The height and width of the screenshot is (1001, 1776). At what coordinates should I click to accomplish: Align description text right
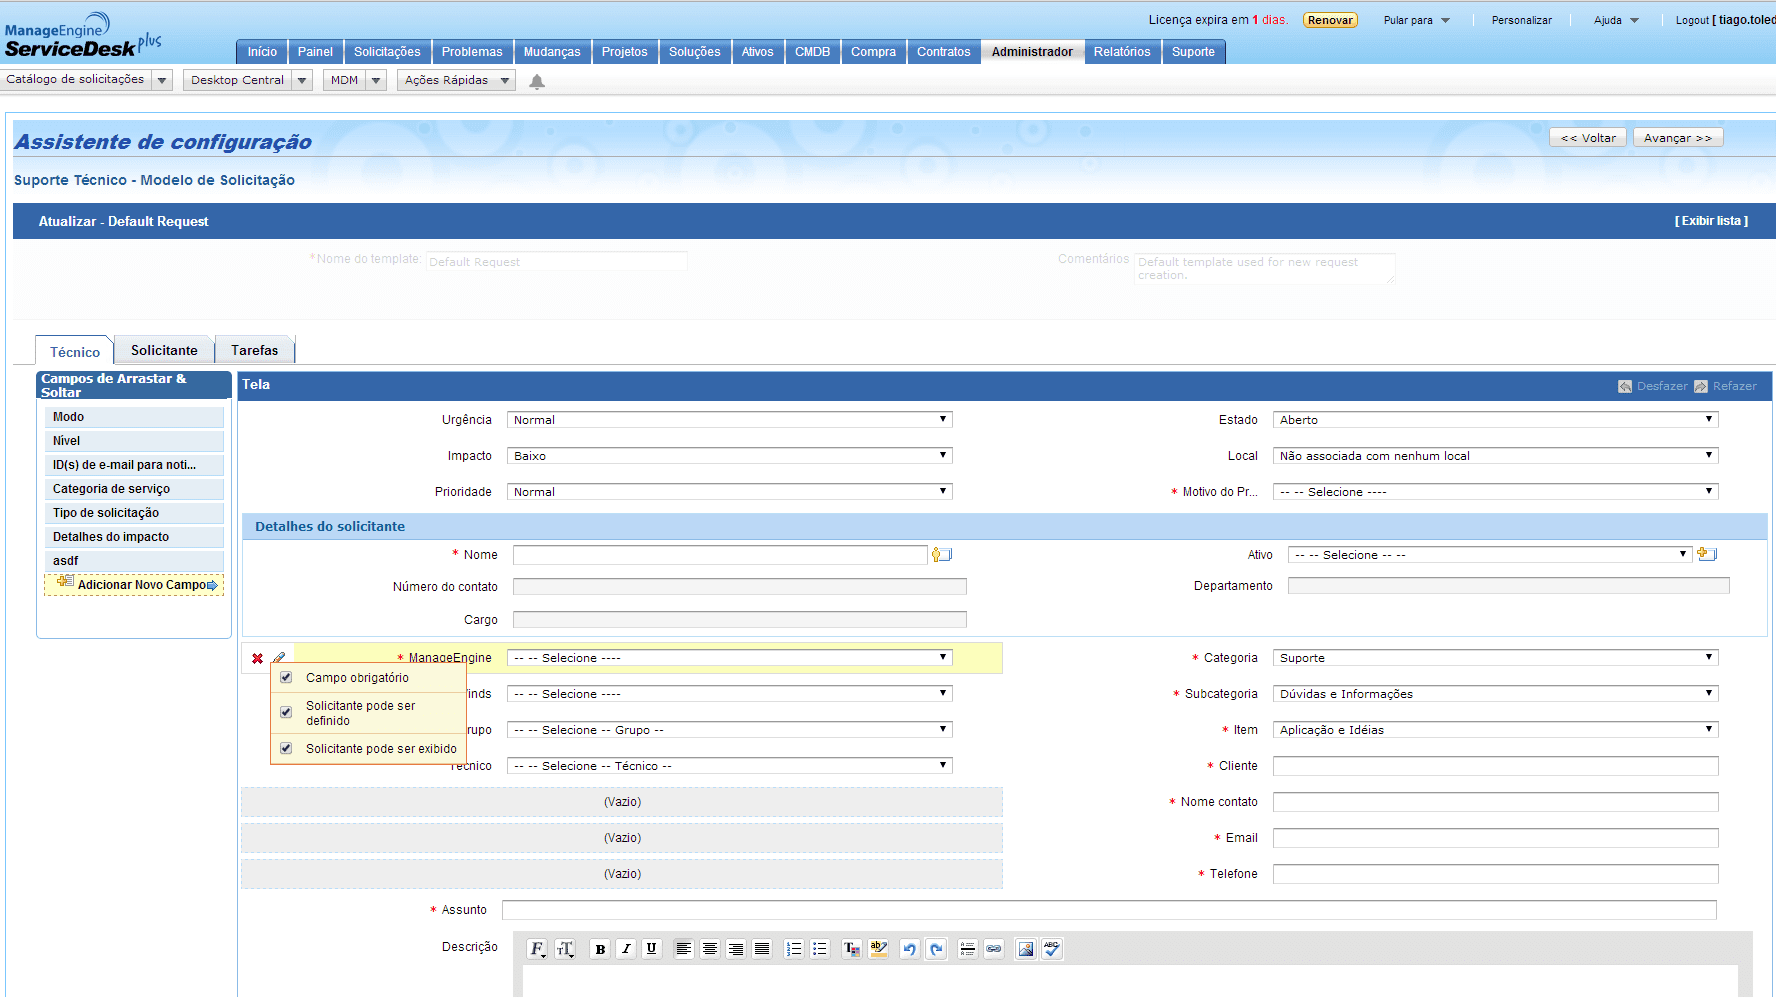(x=736, y=949)
